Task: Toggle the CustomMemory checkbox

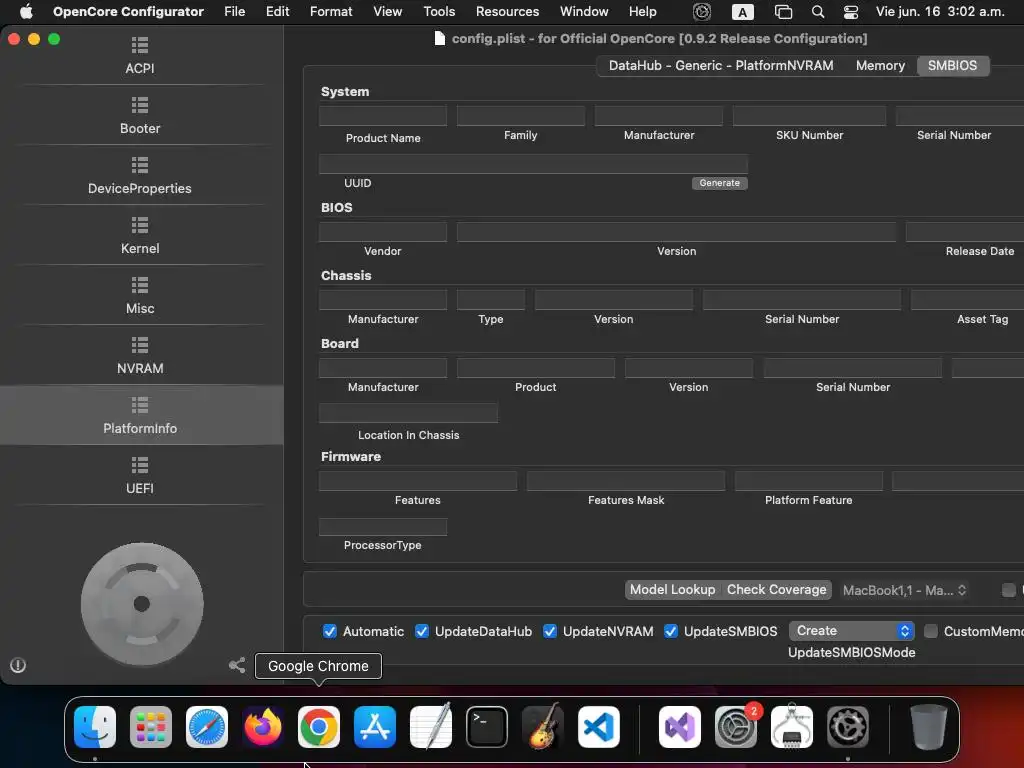Action: pyautogui.click(x=931, y=632)
